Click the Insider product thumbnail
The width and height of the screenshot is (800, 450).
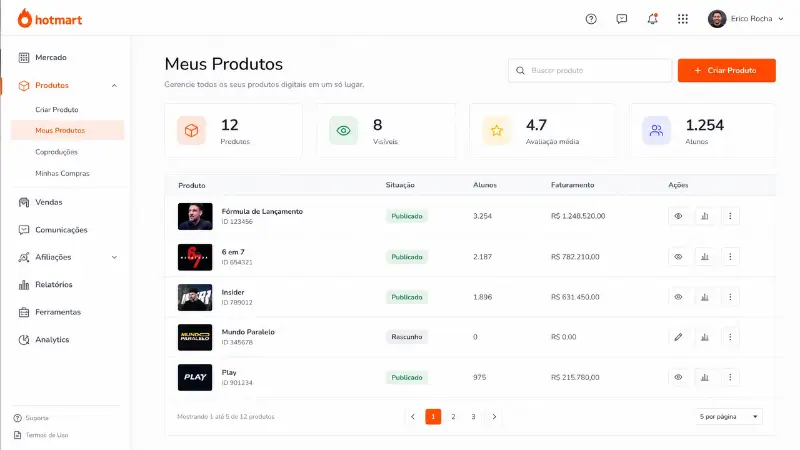click(195, 297)
